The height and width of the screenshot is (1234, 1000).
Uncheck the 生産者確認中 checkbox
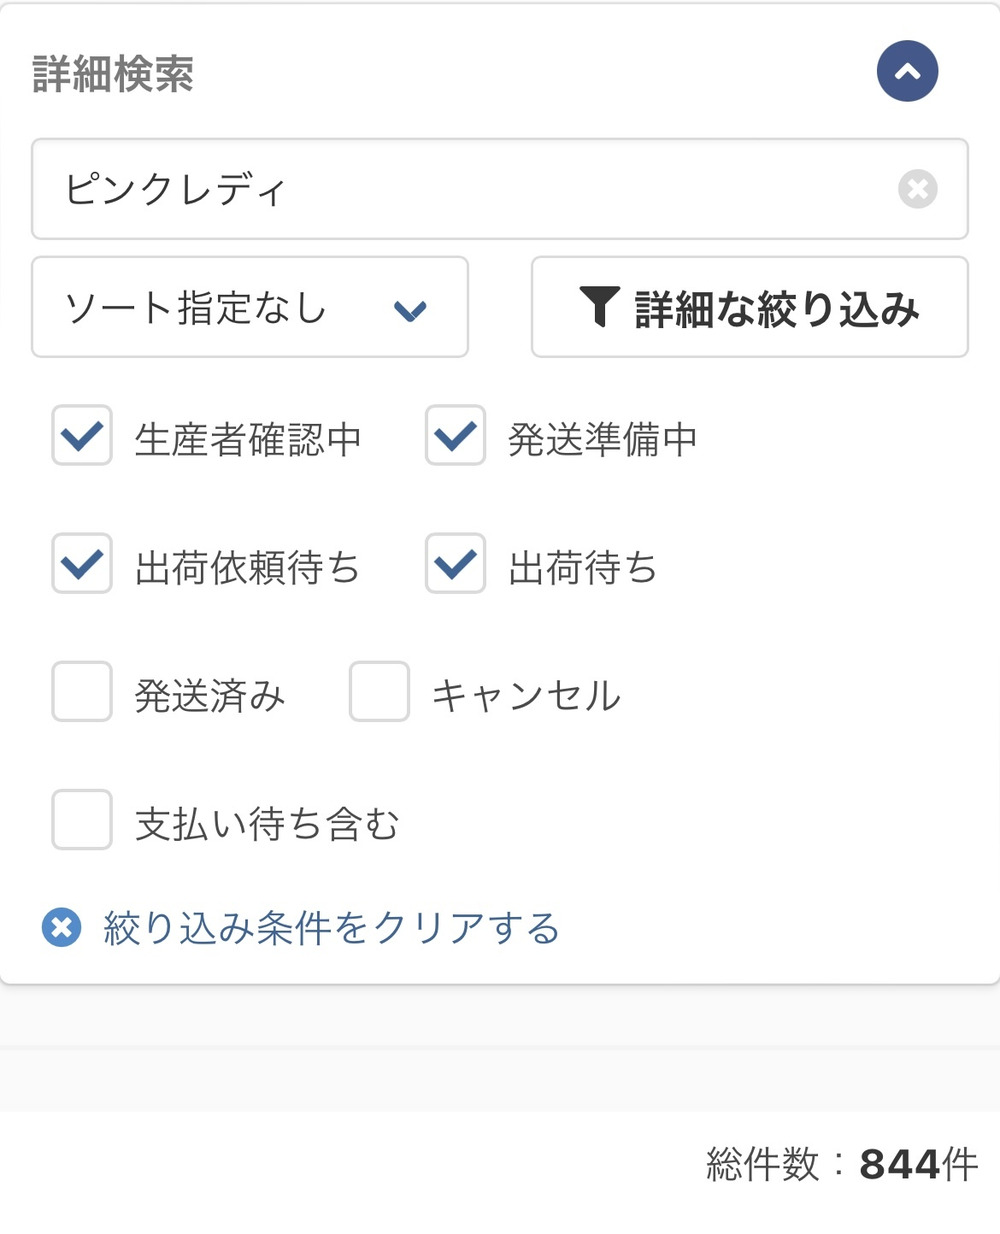coord(82,436)
